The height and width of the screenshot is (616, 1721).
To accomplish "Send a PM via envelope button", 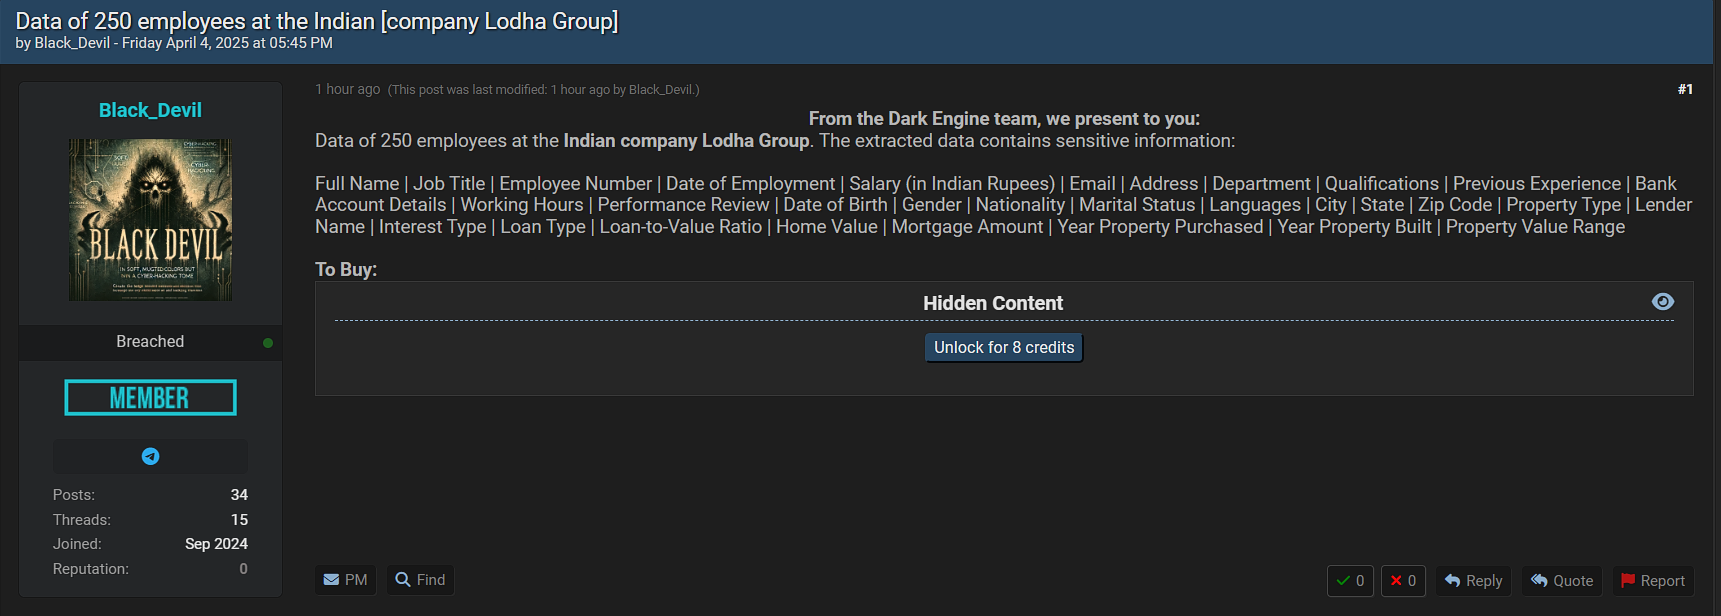I will click(x=345, y=580).
